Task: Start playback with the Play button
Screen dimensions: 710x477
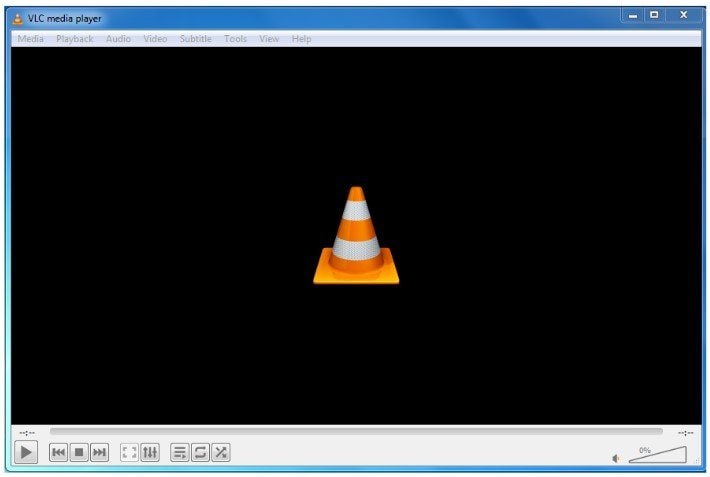Action: click(x=26, y=452)
